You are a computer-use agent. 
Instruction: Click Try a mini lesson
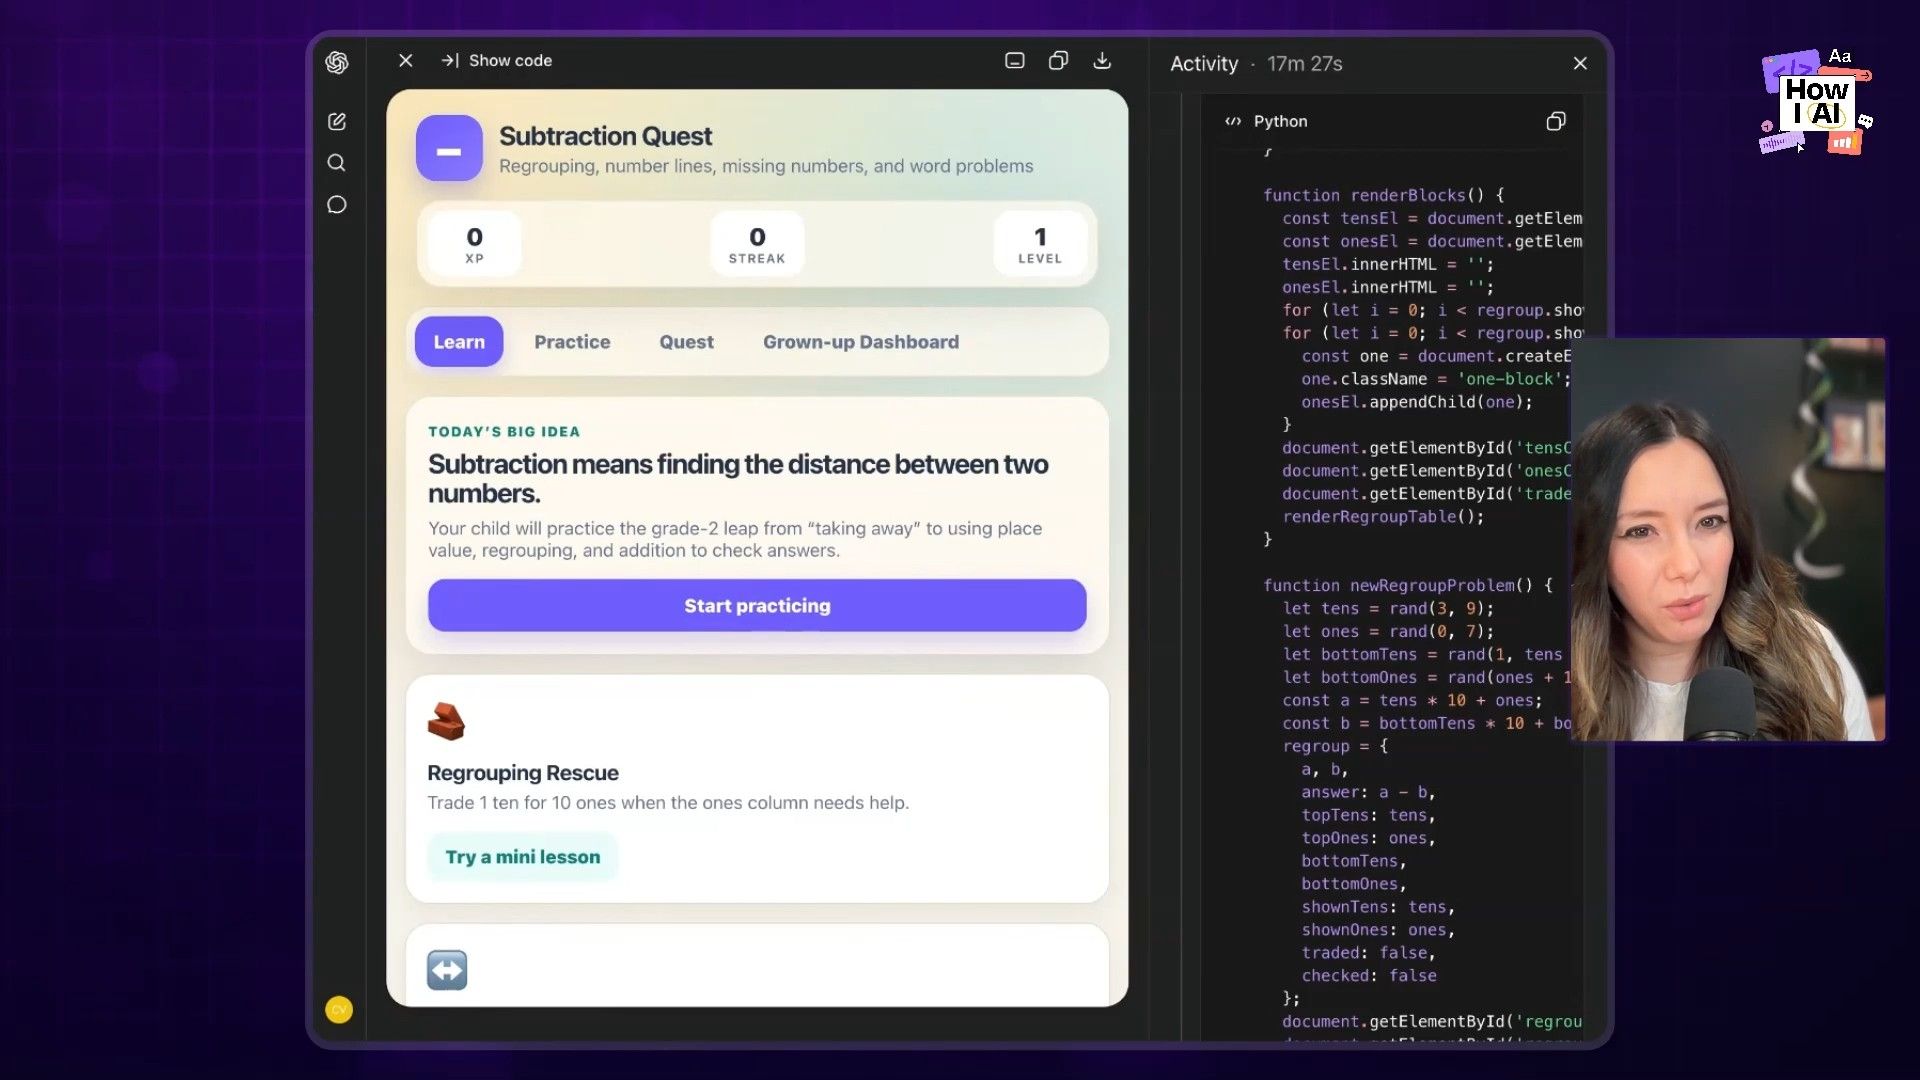pyautogui.click(x=523, y=857)
